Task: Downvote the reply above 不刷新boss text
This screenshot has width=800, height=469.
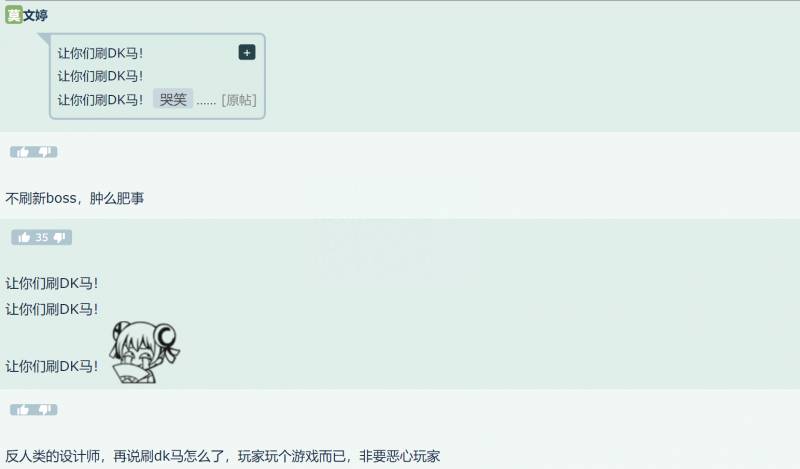Action: click(x=45, y=152)
